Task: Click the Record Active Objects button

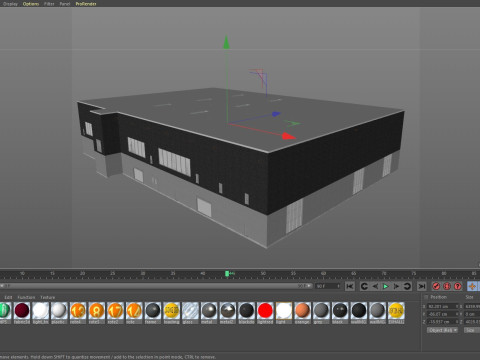Action: pyautogui.click(x=436, y=286)
